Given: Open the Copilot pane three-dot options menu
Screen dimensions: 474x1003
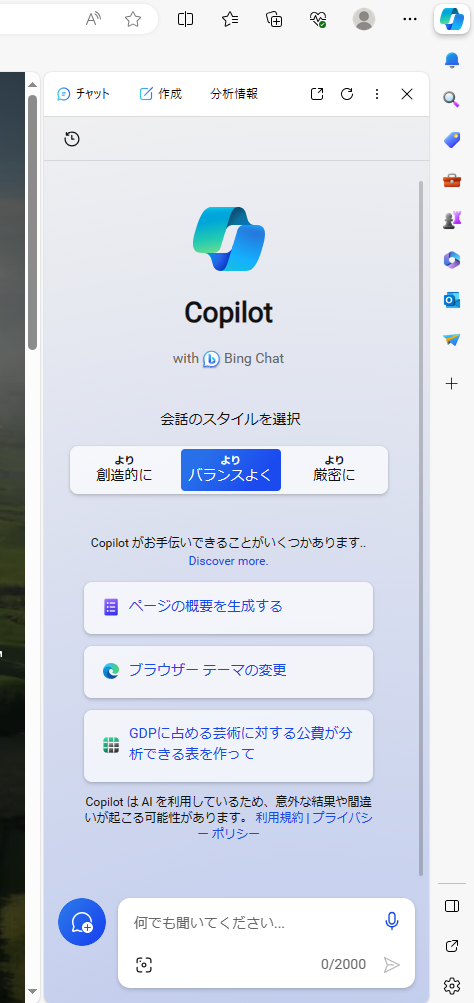Looking at the screenshot, I should pyautogui.click(x=377, y=94).
